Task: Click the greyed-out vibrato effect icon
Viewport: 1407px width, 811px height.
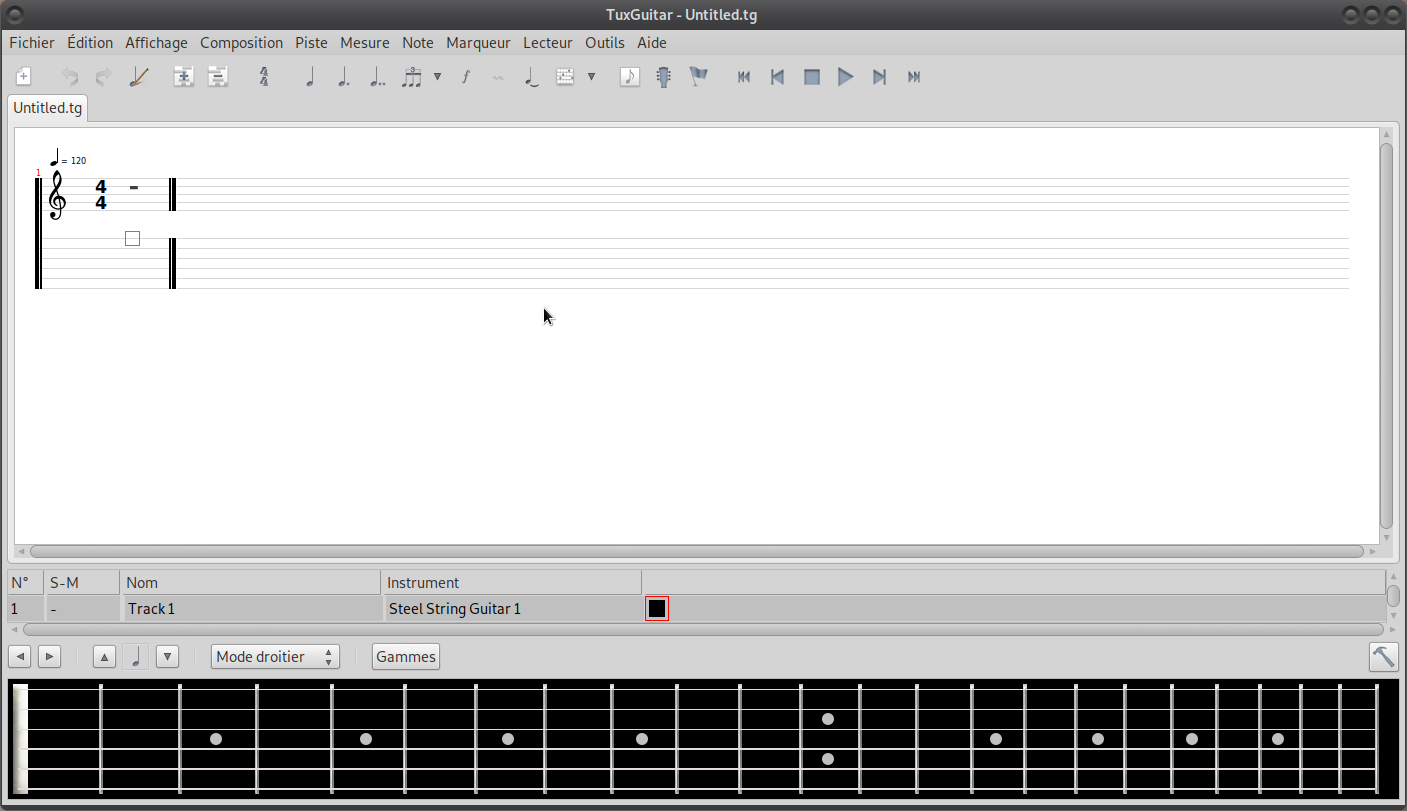Action: 498,77
